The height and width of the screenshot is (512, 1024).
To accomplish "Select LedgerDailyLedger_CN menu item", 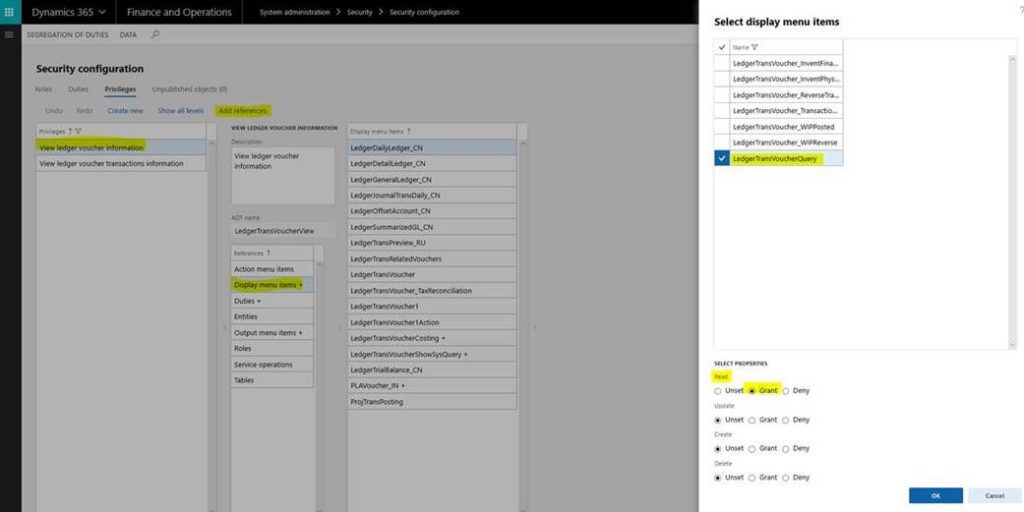I will pyautogui.click(x=432, y=148).
